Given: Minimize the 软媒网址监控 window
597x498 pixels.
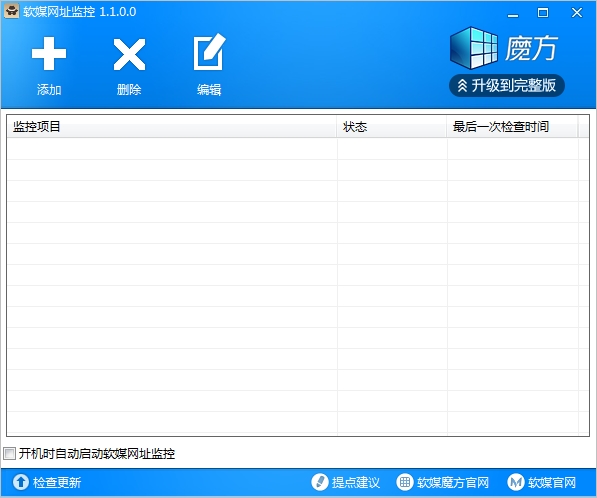Looking at the screenshot, I should (x=513, y=13).
